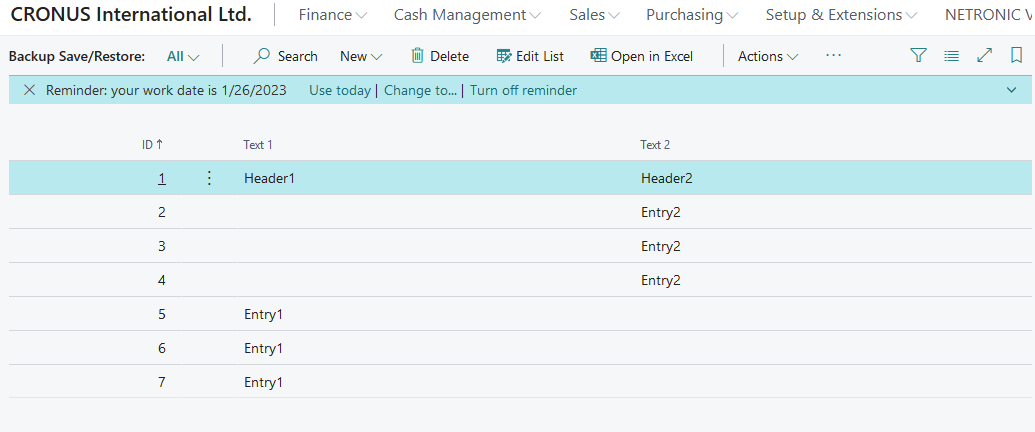This screenshot has width=1035, height=432.
Task: Bookmark this page using the bookmark icon
Action: pyautogui.click(x=1016, y=56)
